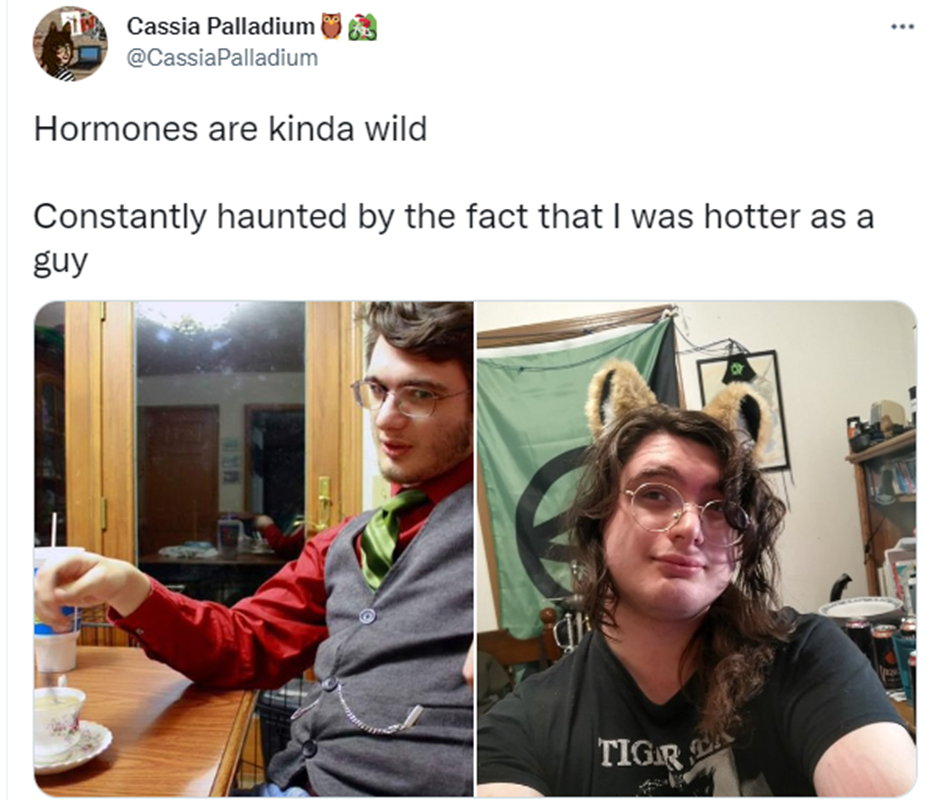Screen dimensions: 927x800
Task: Enlarge the left photo with red shirt
Action: pyautogui.click(x=254, y=549)
